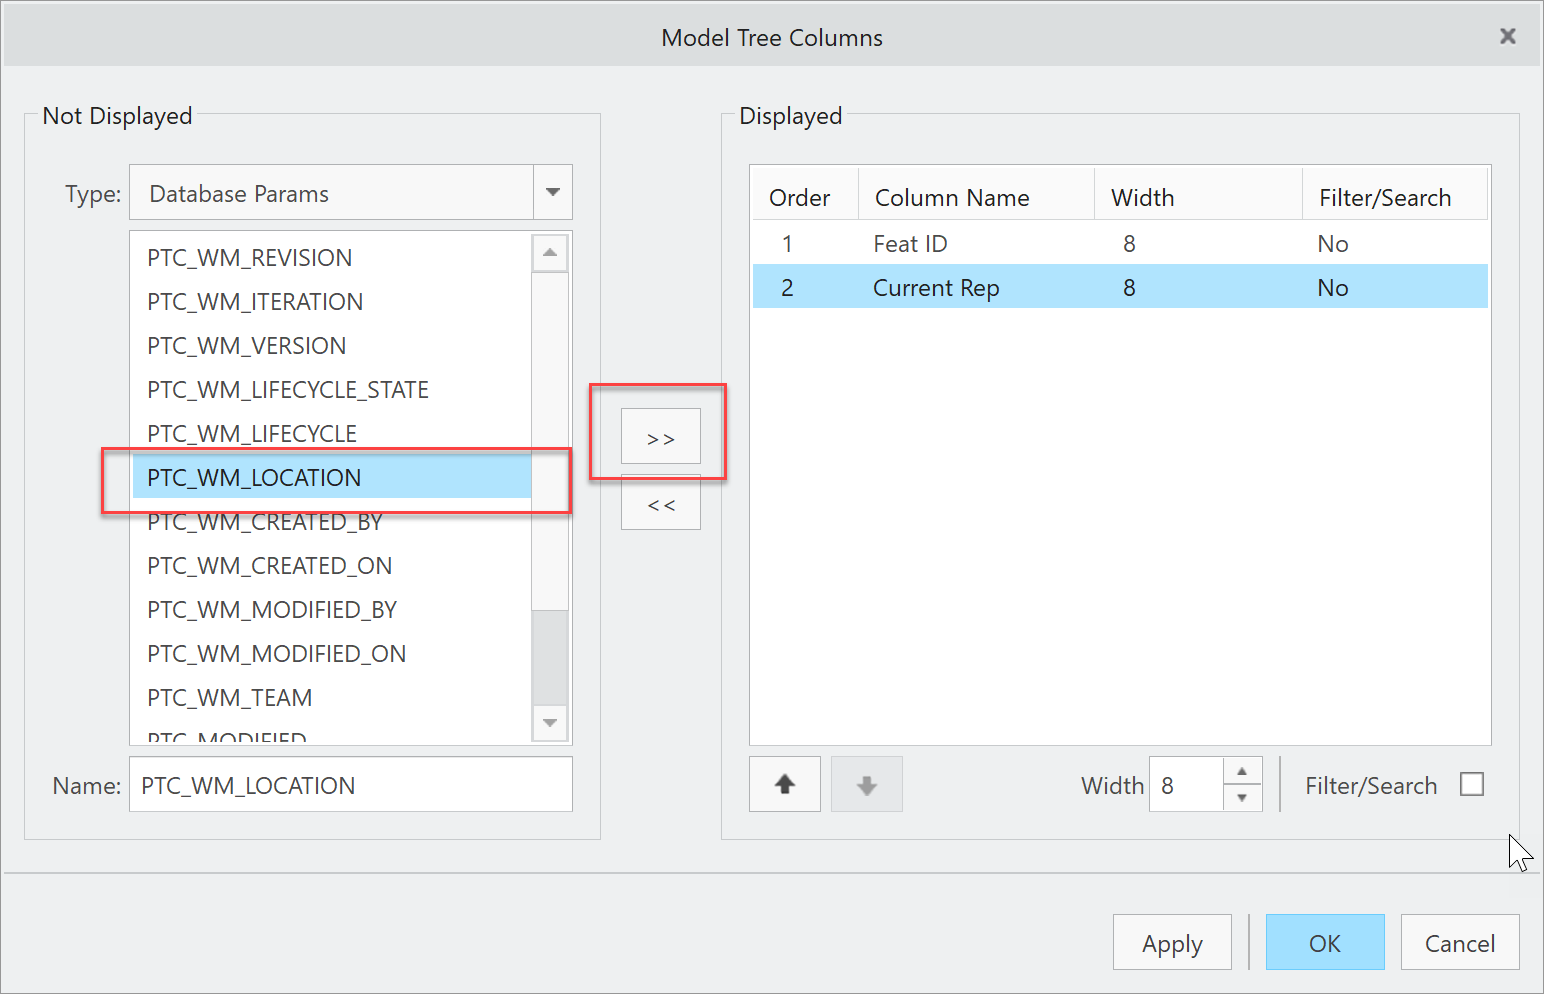The width and height of the screenshot is (1544, 994).
Task: Click the << remove column button
Action: 660,505
